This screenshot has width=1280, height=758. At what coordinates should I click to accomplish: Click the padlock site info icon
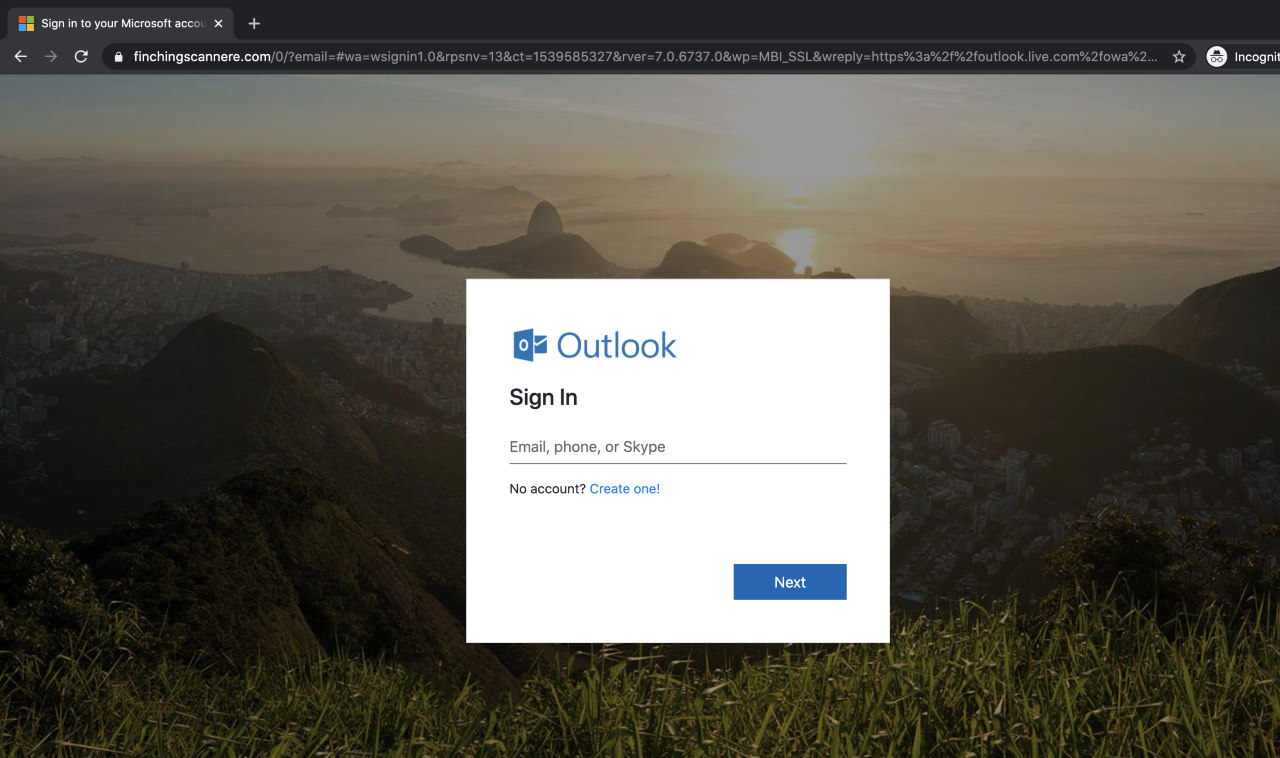coord(119,57)
